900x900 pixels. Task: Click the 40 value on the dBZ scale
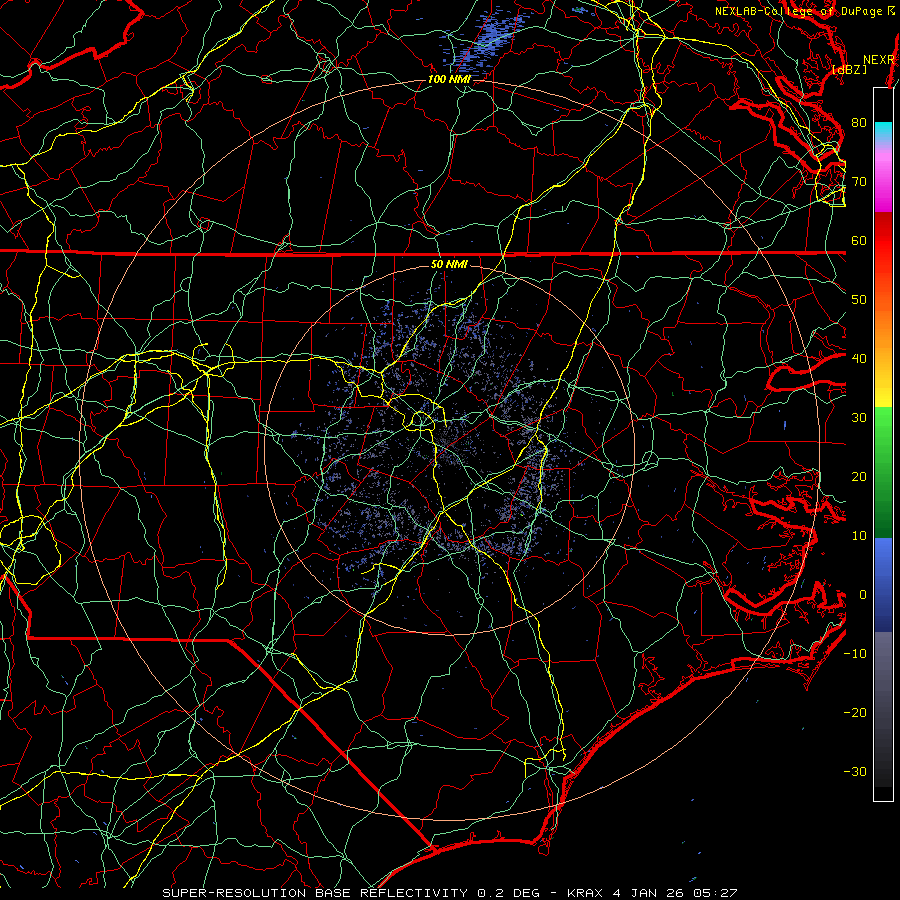[859, 359]
